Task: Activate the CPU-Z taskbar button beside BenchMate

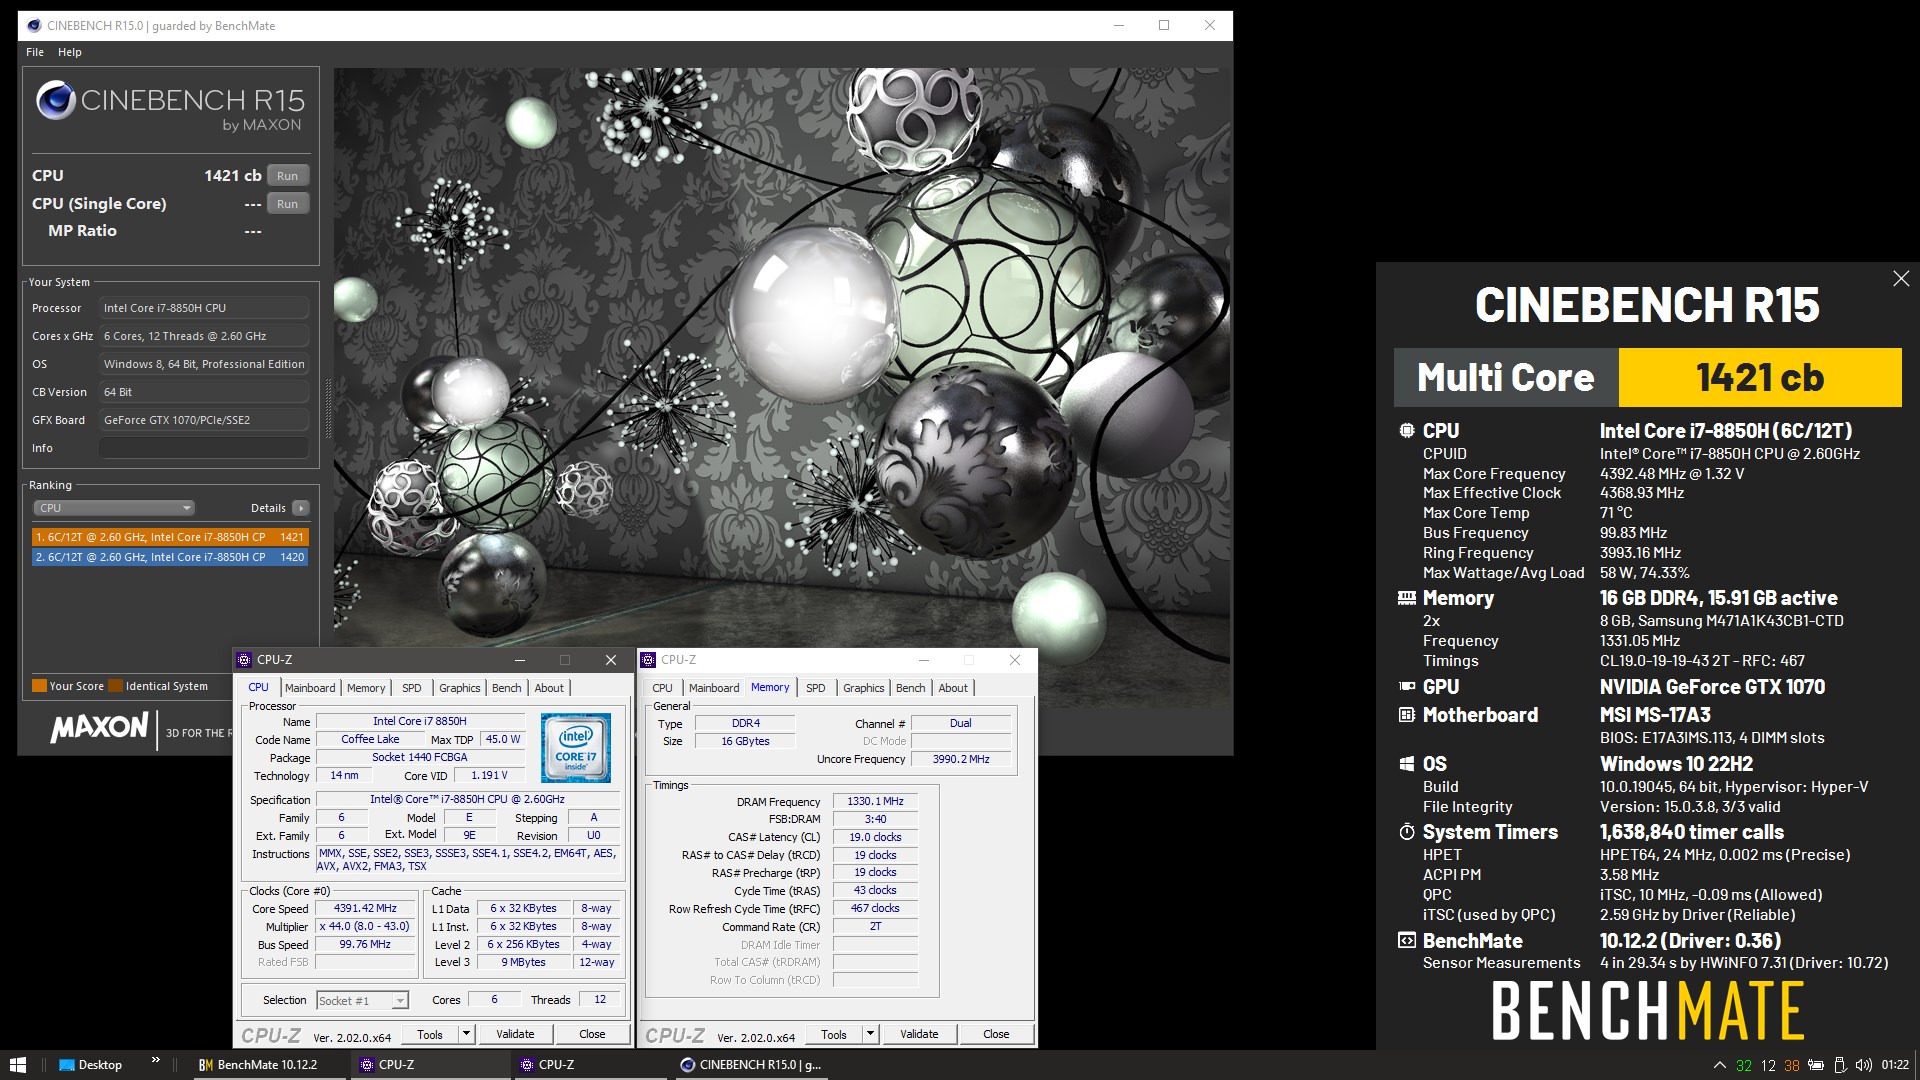Action: [x=429, y=1065]
